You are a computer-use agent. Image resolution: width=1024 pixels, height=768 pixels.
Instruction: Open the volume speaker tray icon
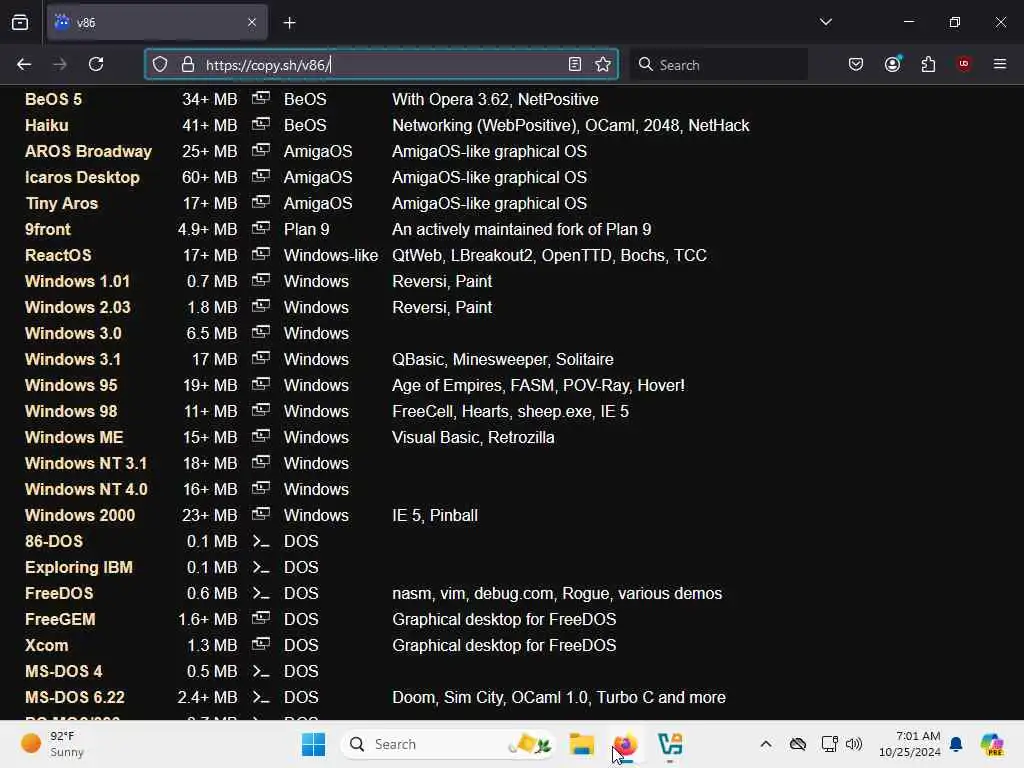coord(854,744)
